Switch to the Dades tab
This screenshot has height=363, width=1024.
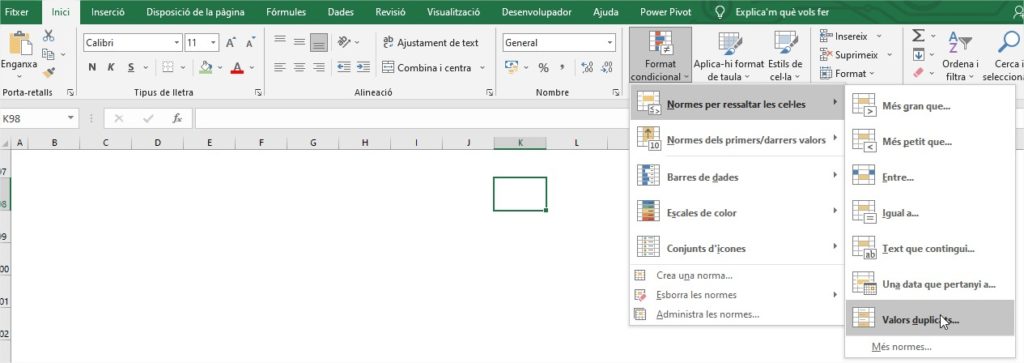340,12
